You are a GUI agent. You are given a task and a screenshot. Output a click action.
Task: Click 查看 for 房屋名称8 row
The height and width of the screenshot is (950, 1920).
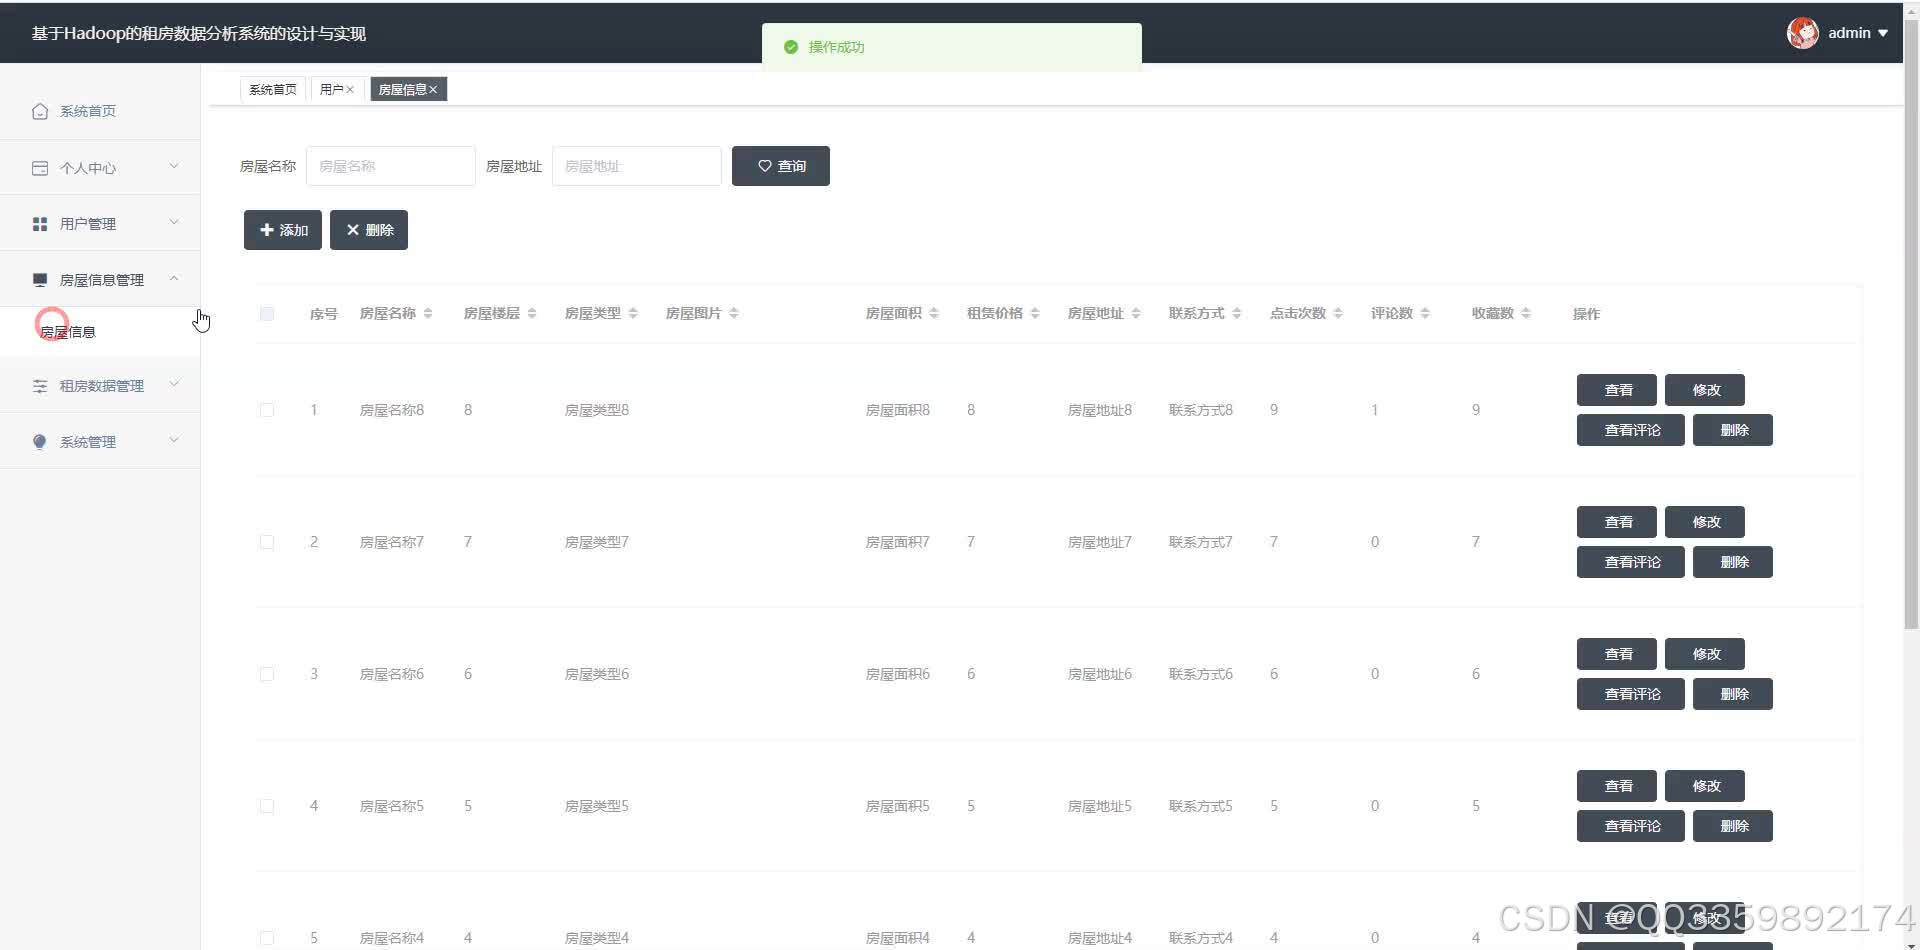pyautogui.click(x=1617, y=390)
